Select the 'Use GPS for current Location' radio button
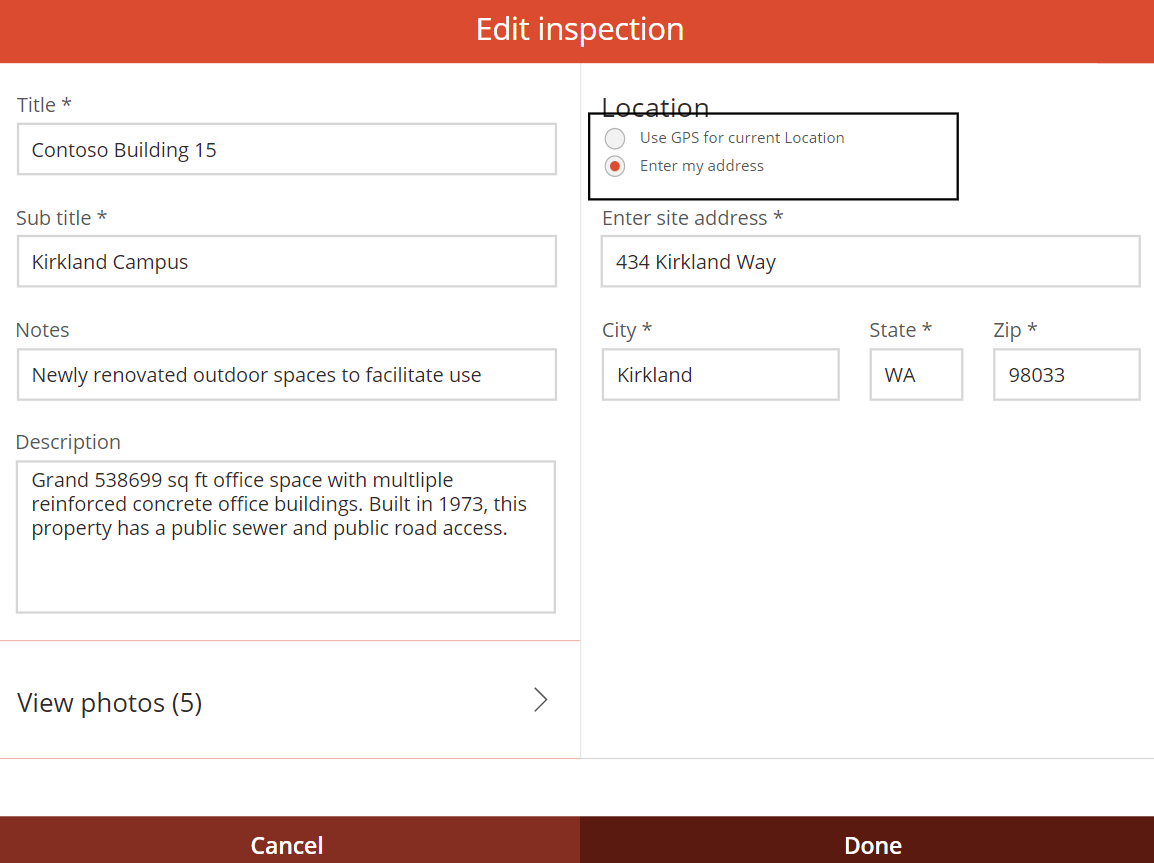The image size is (1154, 863). [614, 138]
